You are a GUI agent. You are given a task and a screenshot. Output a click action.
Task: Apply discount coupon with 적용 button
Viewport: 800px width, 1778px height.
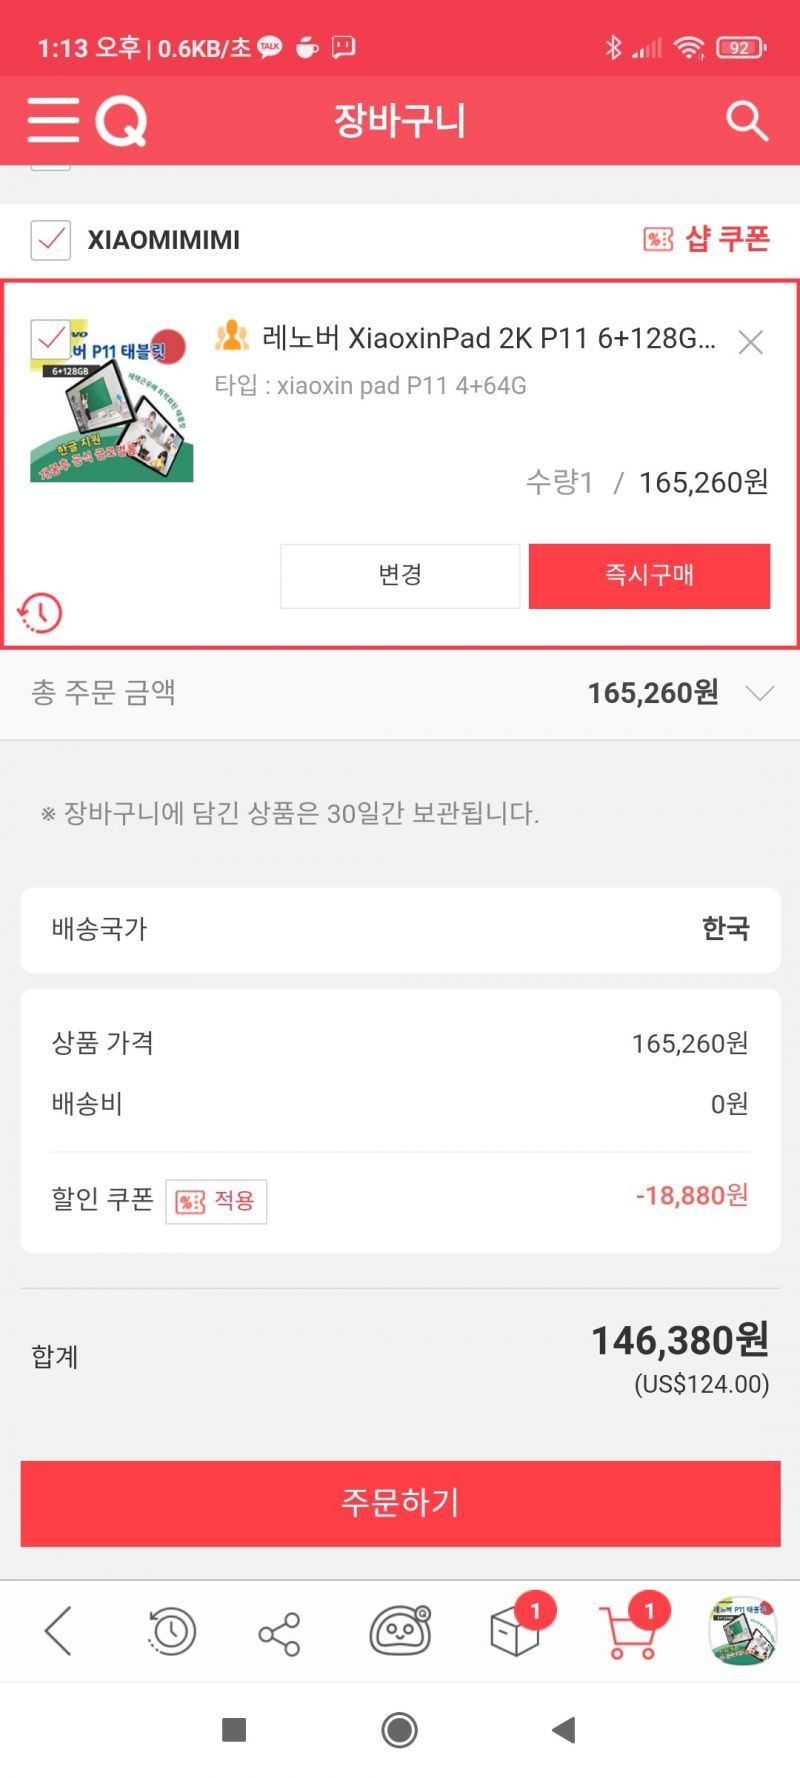[216, 1200]
